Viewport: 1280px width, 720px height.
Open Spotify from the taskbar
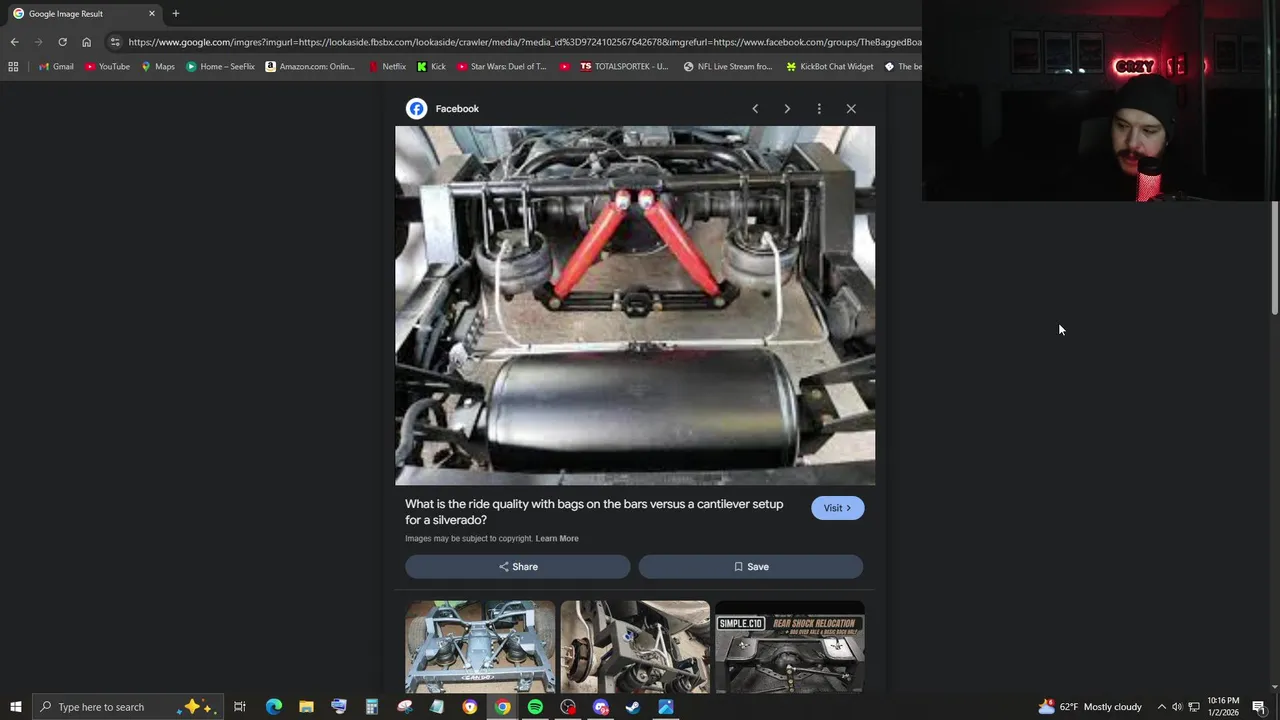coord(535,707)
